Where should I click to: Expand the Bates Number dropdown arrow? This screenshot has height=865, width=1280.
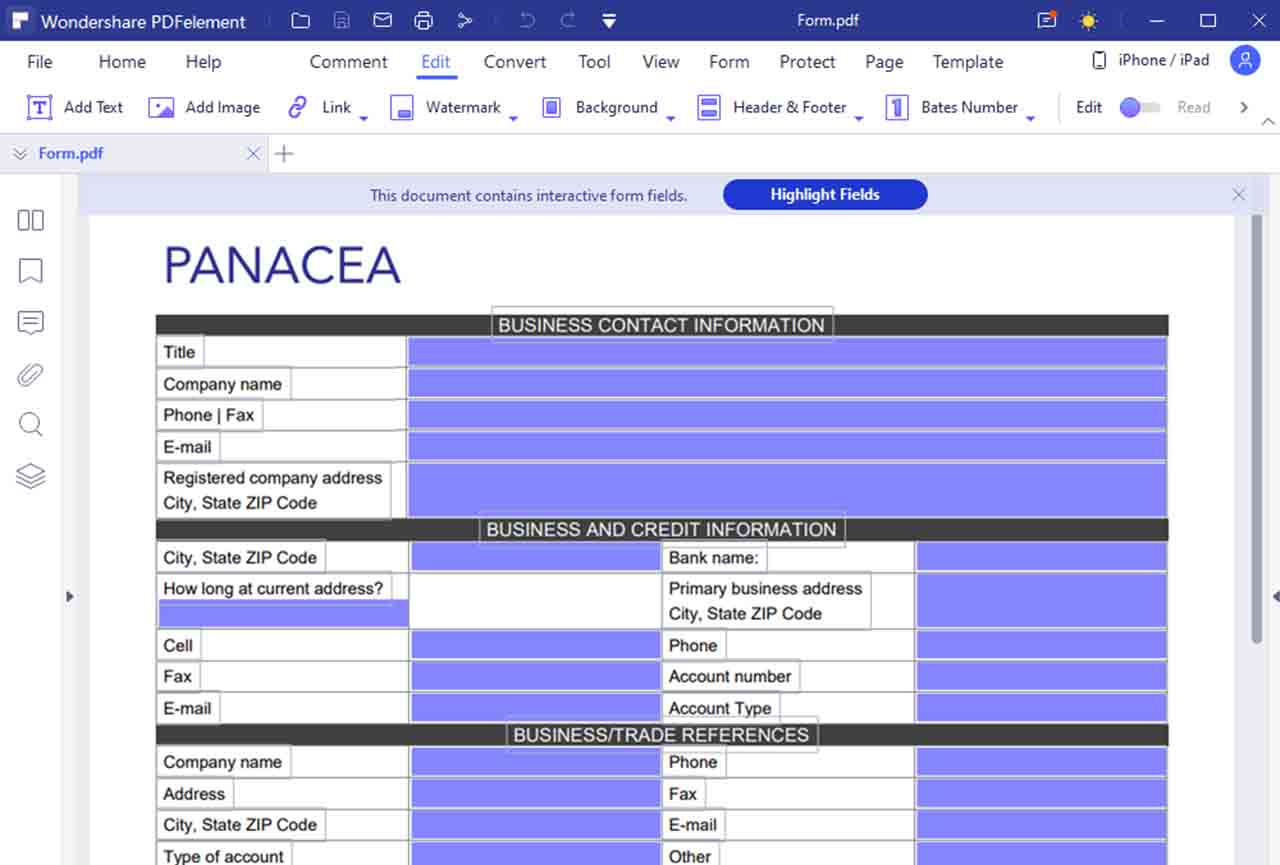[x=1031, y=118]
